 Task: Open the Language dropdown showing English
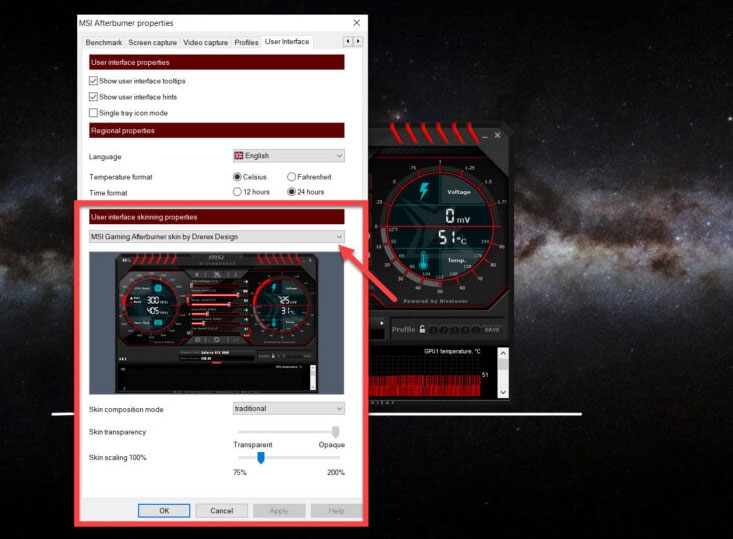point(288,156)
